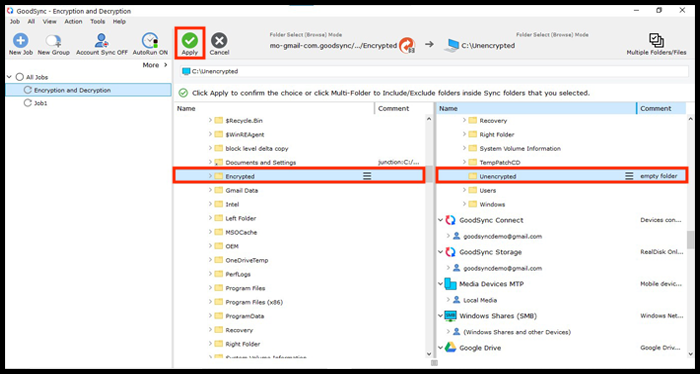
Task: Open the Help menu
Action: click(119, 21)
